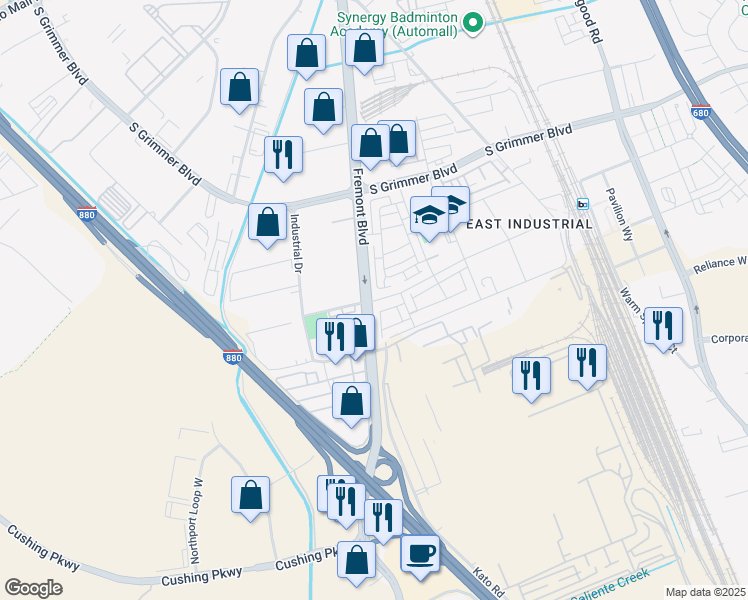Select the shopping bag marker near Northport Loop W

[250, 495]
